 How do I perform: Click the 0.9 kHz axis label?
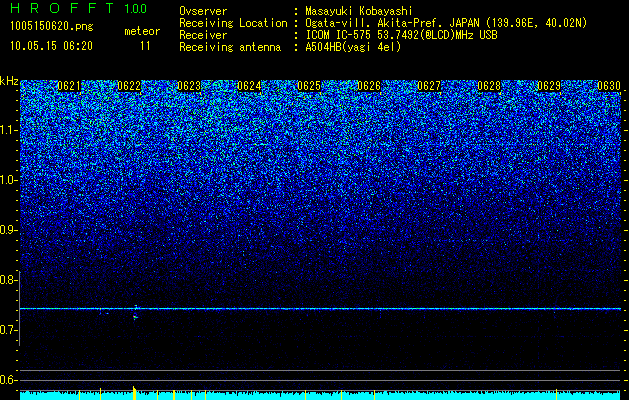click(8, 230)
